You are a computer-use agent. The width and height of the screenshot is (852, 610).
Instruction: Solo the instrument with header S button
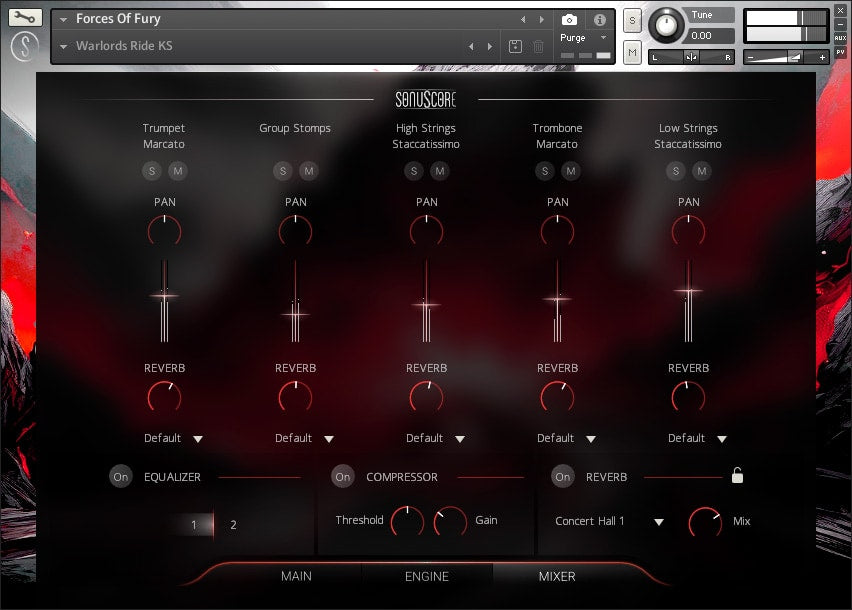click(x=632, y=21)
